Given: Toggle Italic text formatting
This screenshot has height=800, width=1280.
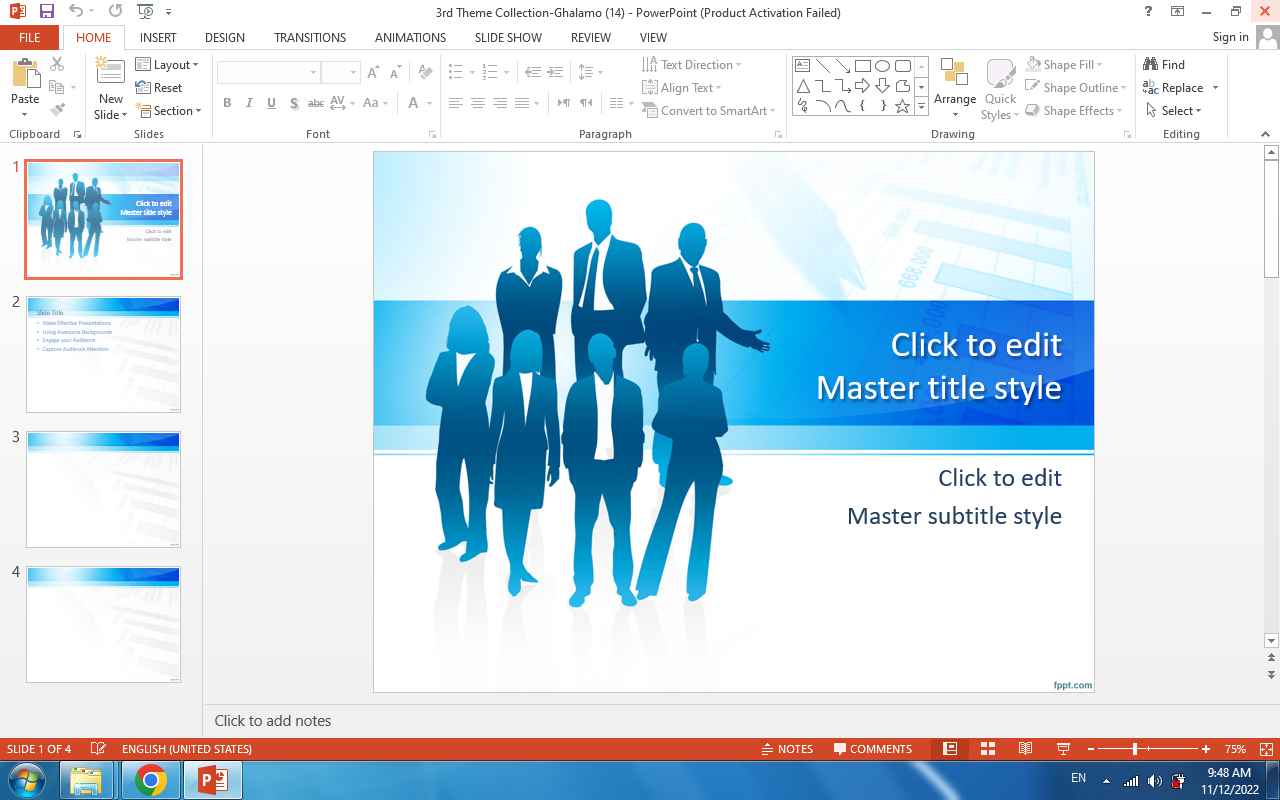Looking at the screenshot, I should [249, 103].
